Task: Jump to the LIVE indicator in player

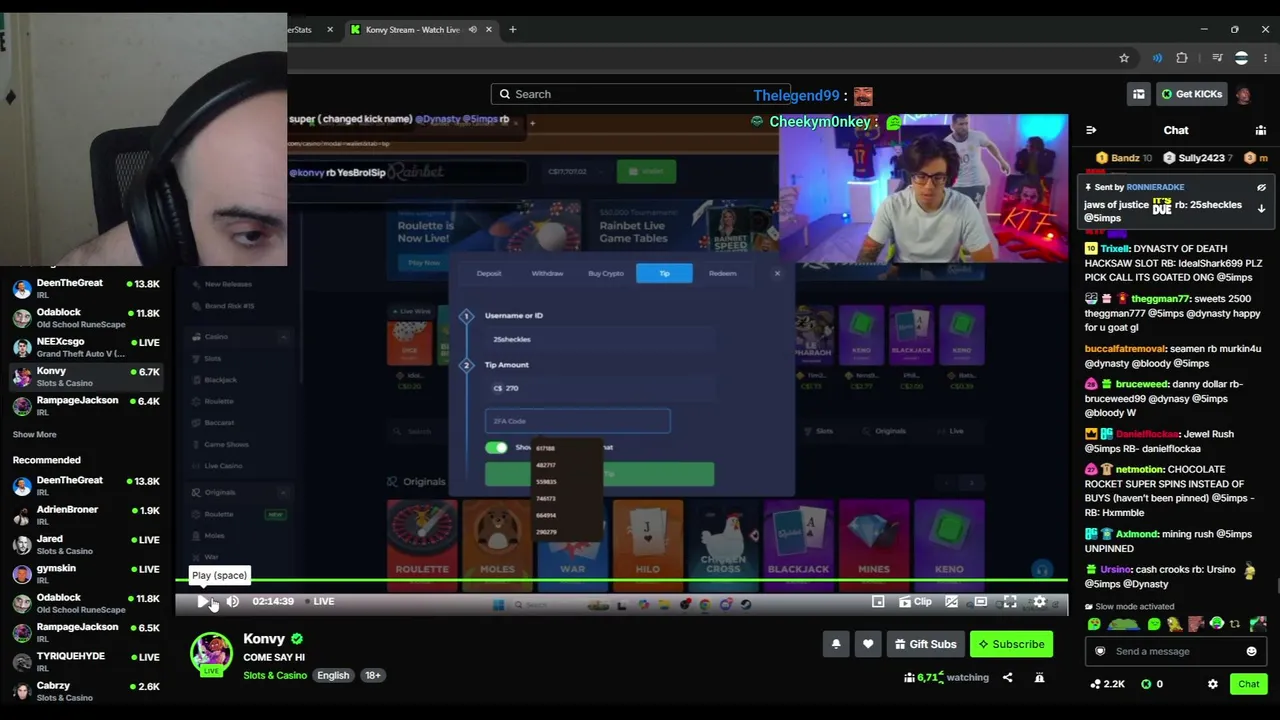Action: (318, 601)
